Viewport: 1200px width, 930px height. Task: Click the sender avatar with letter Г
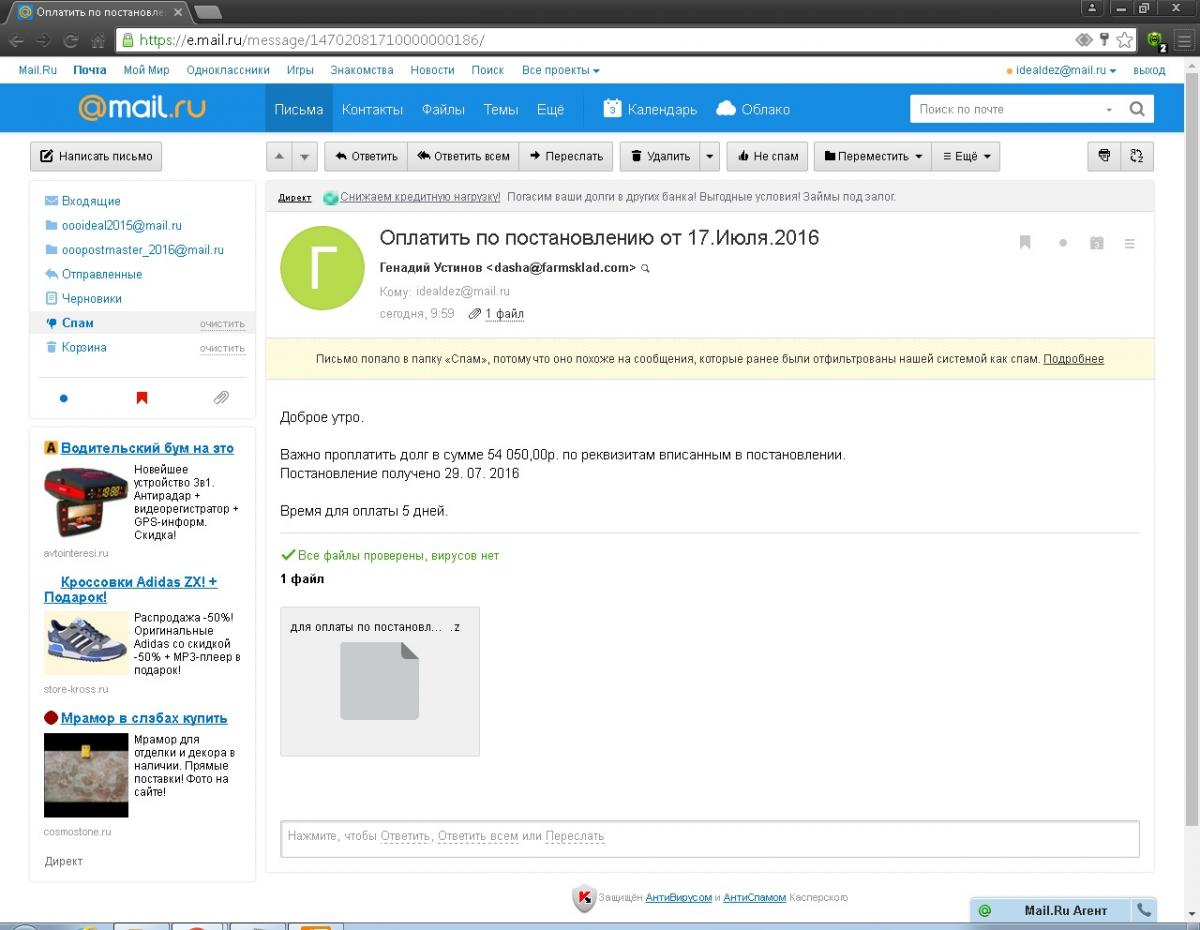coord(322,268)
